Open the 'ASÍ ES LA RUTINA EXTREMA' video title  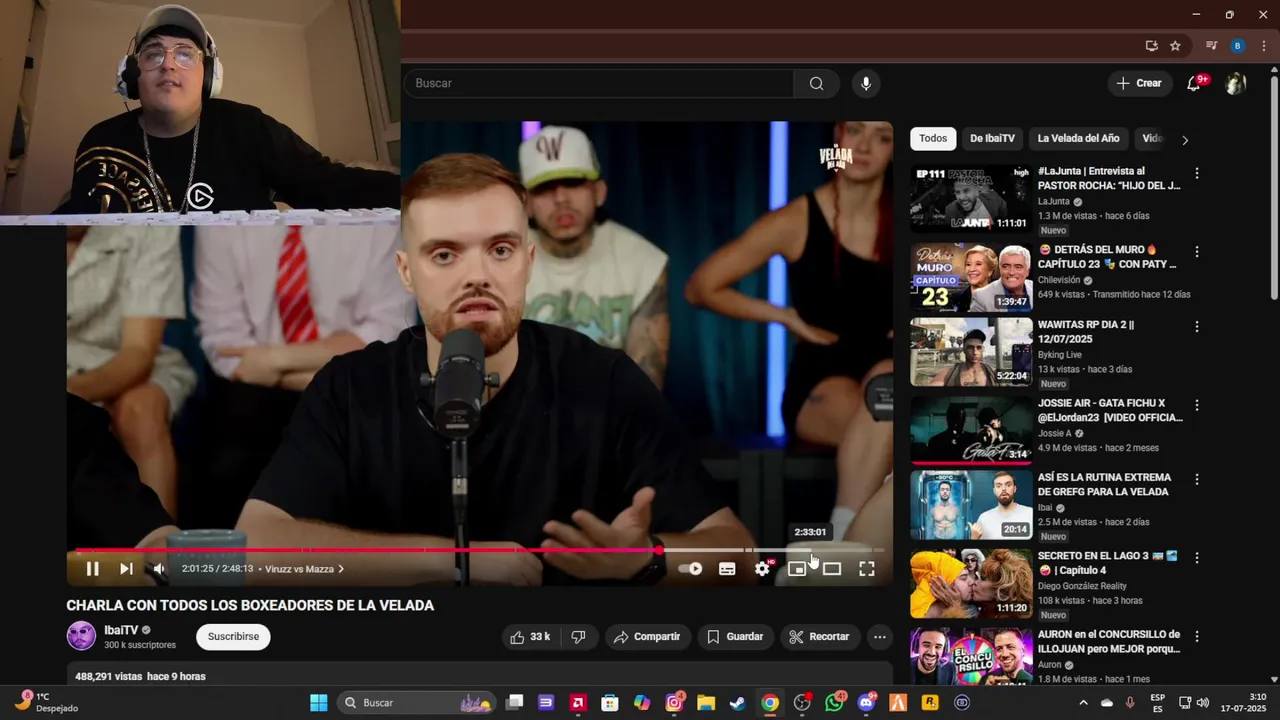(1104, 485)
